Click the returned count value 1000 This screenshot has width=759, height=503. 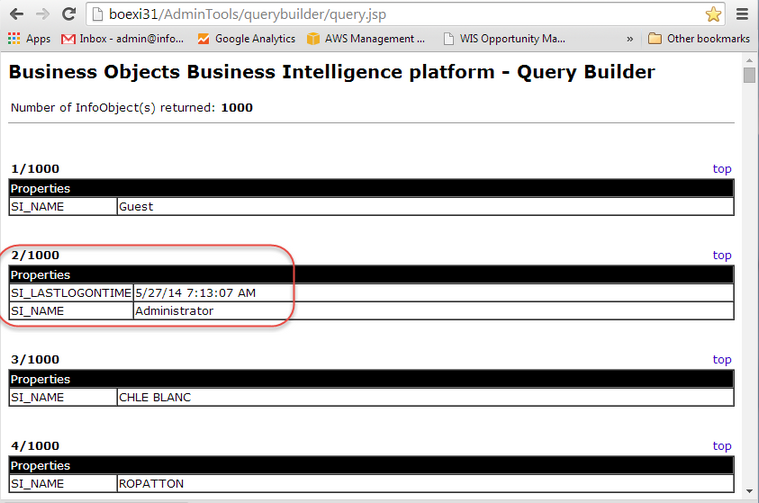237,107
